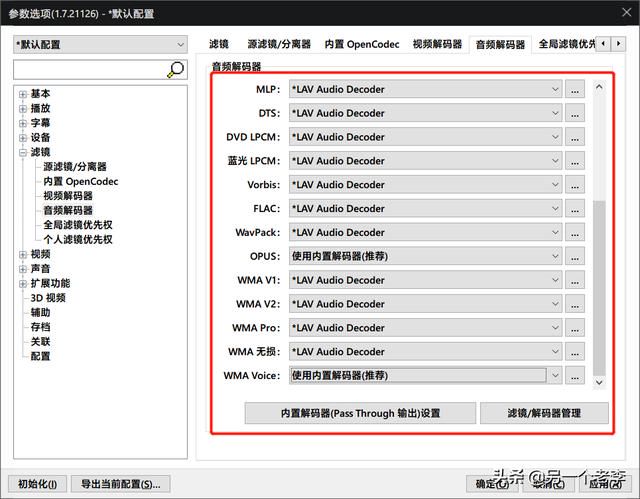Open the DTS decoder dropdown
The height and width of the screenshot is (499, 640).
tap(425, 113)
